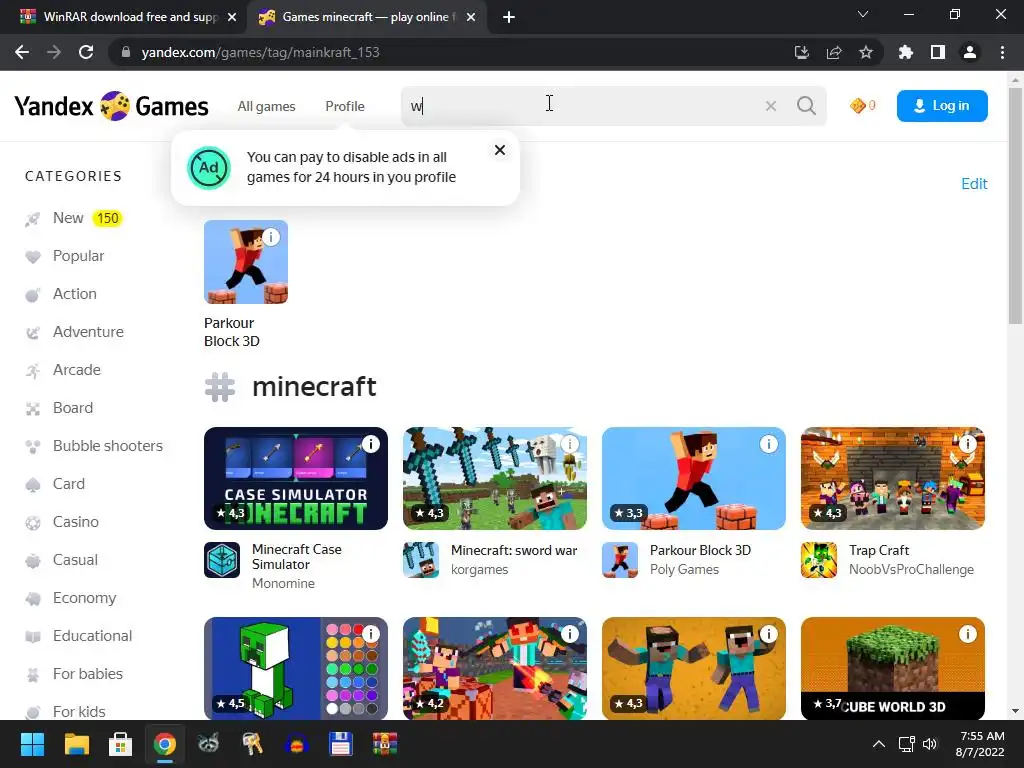Click the Poly Games developer name
This screenshot has width=1024, height=768.
(684, 569)
